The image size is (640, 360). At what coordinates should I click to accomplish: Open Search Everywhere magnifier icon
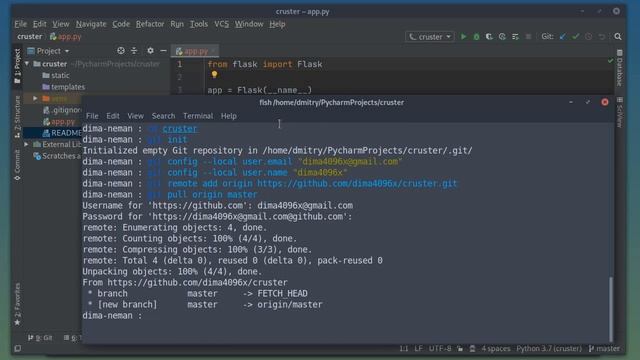[x=618, y=37]
